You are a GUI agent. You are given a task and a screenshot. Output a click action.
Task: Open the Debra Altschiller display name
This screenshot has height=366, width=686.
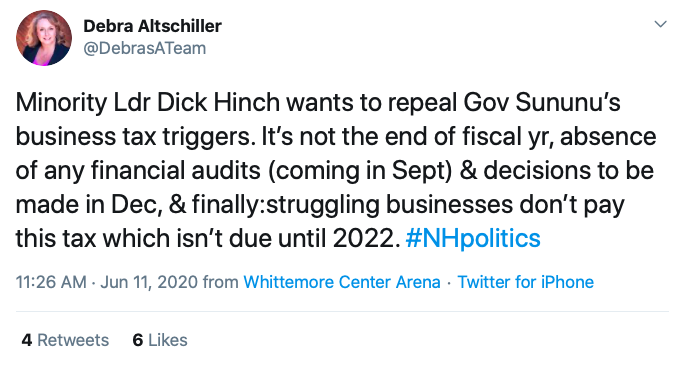[152, 26]
